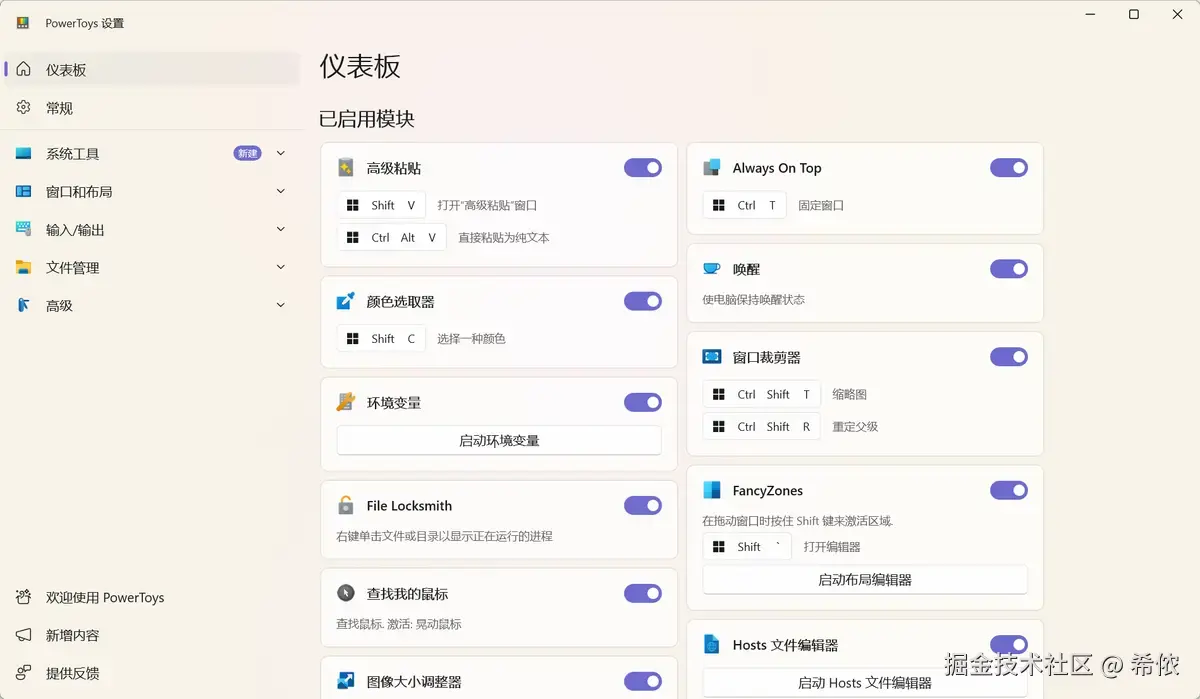Click the 高级粘贴 module icon

[x=346, y=168]
